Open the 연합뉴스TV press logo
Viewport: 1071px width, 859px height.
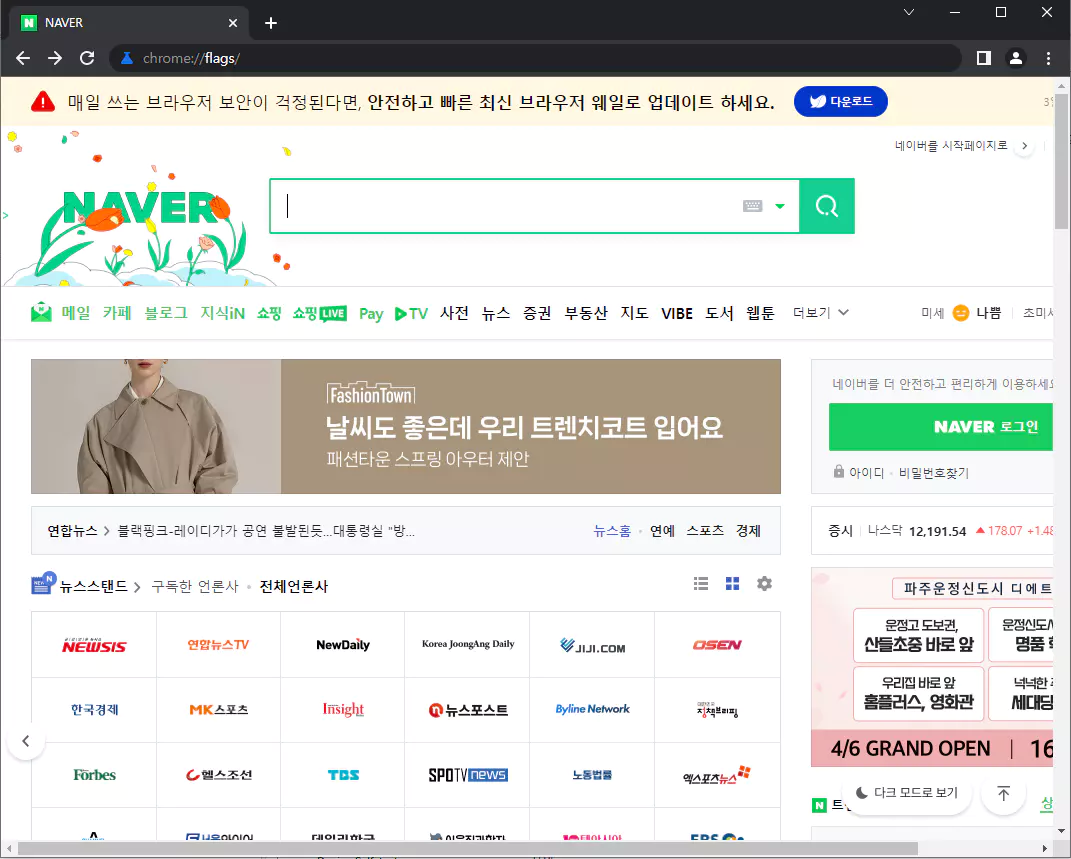[x=219, y=645]
